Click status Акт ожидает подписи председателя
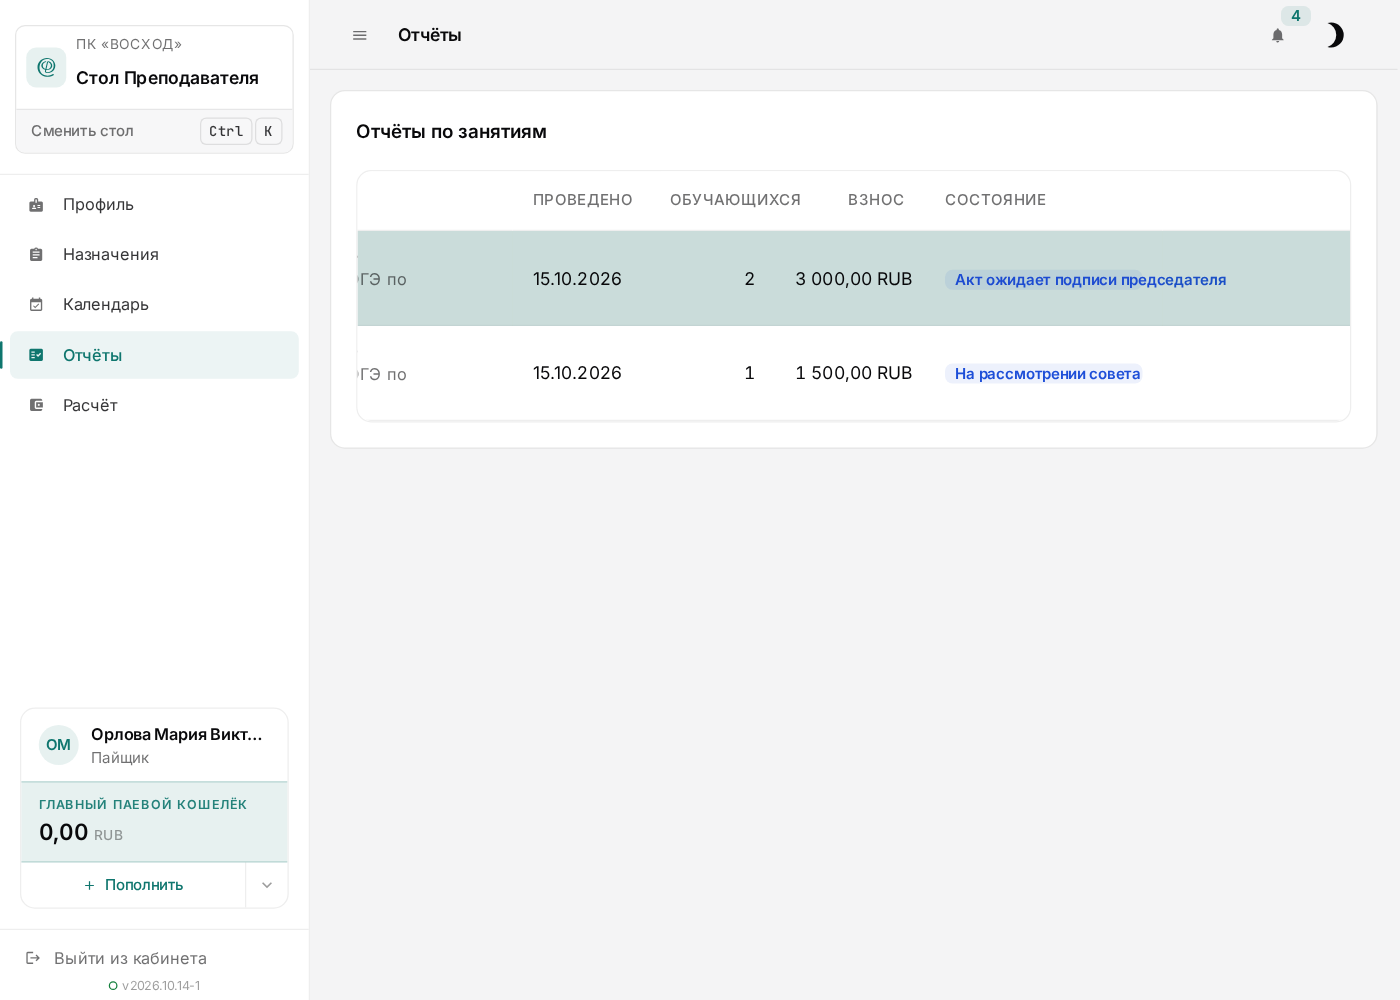 [1090, 280]
